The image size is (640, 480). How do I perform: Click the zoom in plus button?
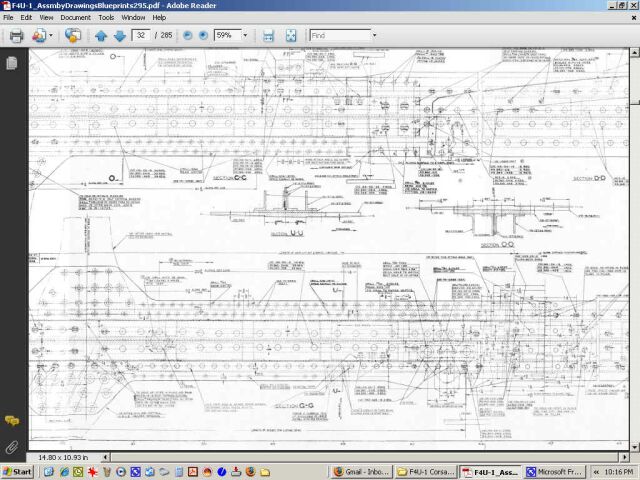[203, 35]
